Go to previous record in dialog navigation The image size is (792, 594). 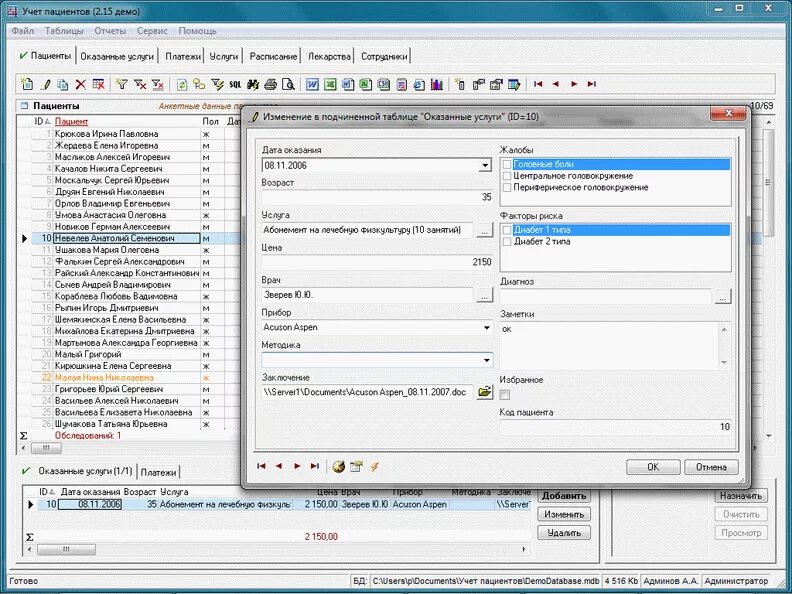[x=279, y=466]
